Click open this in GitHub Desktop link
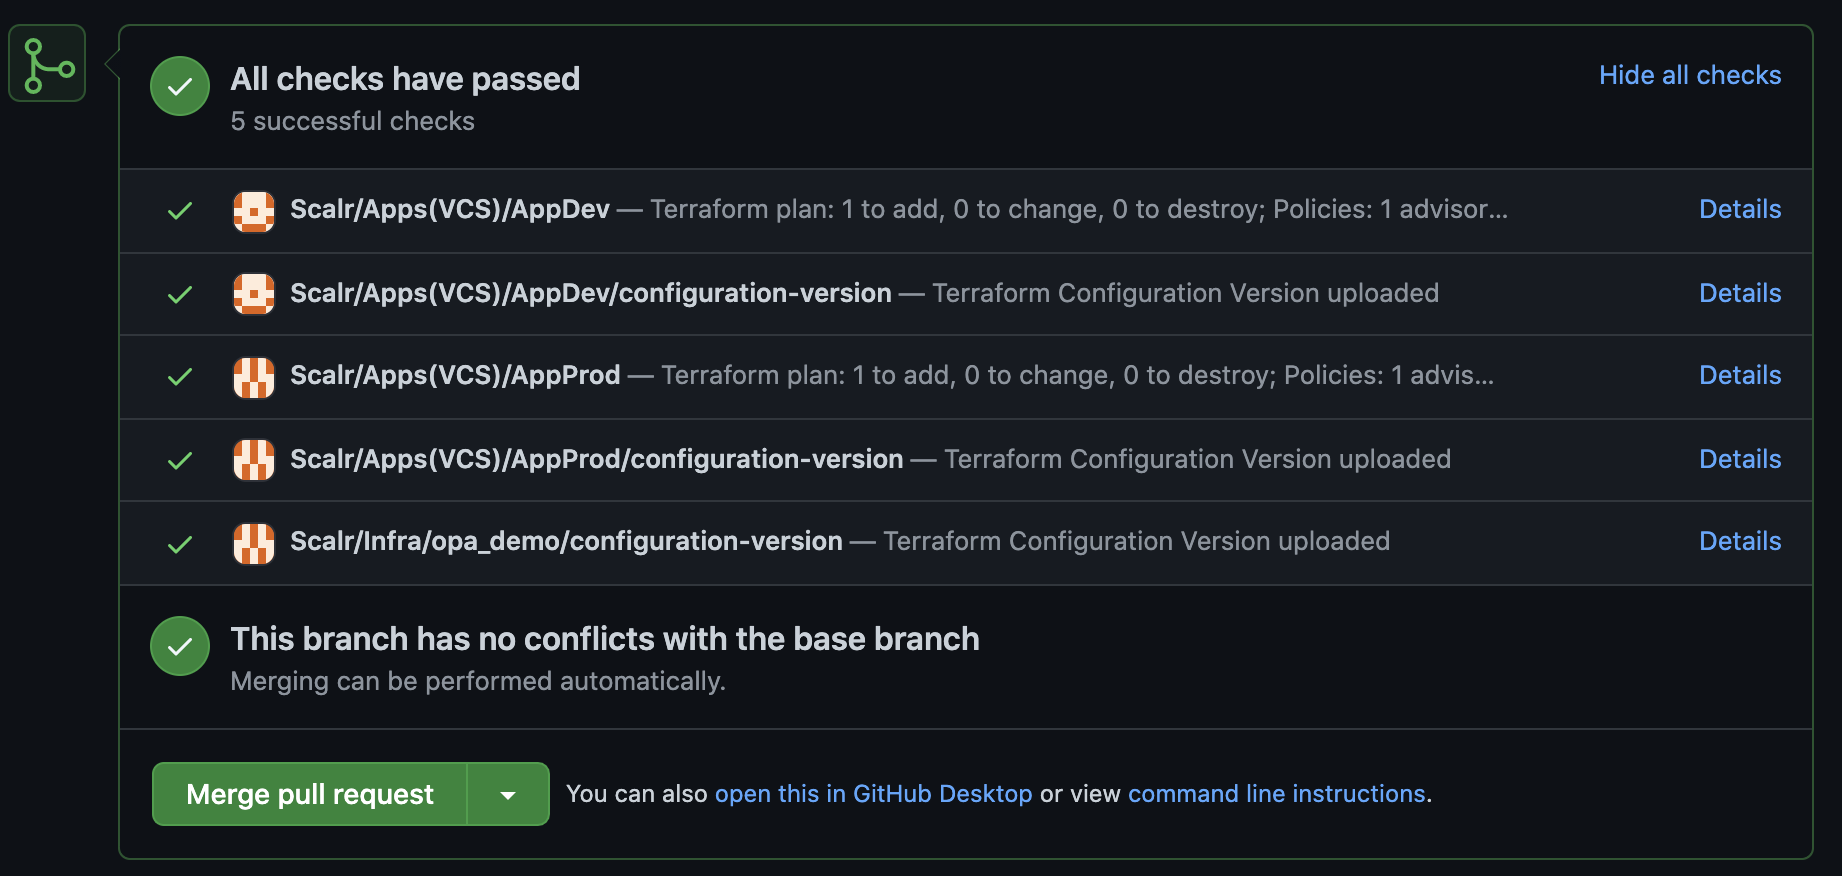Image resolution: width=1842 pixels, height=876 pixels. 873,794
